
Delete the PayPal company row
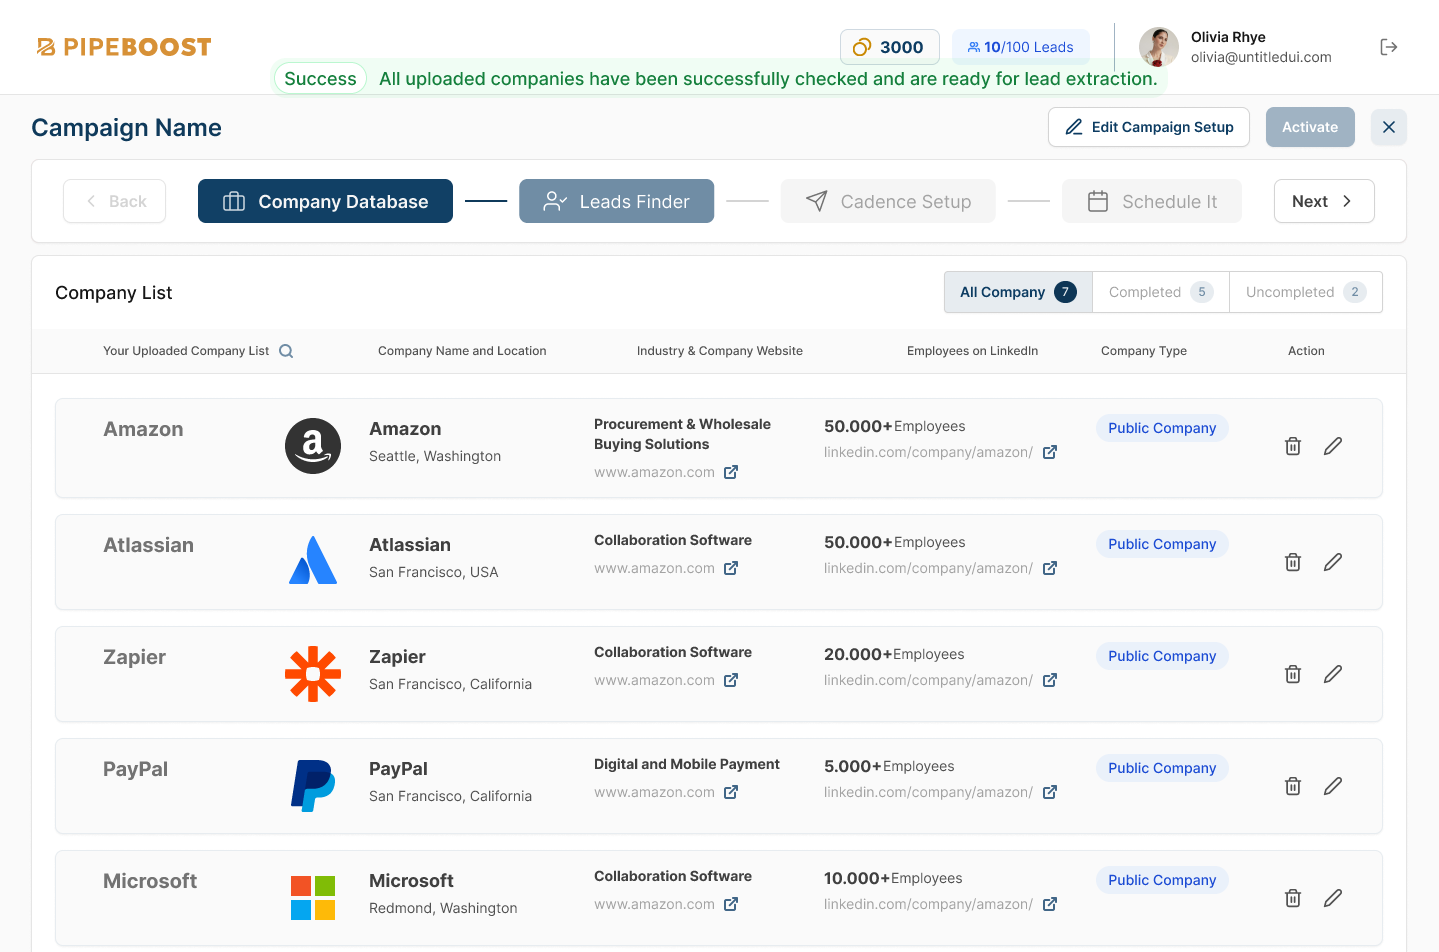click(1293, 786)
